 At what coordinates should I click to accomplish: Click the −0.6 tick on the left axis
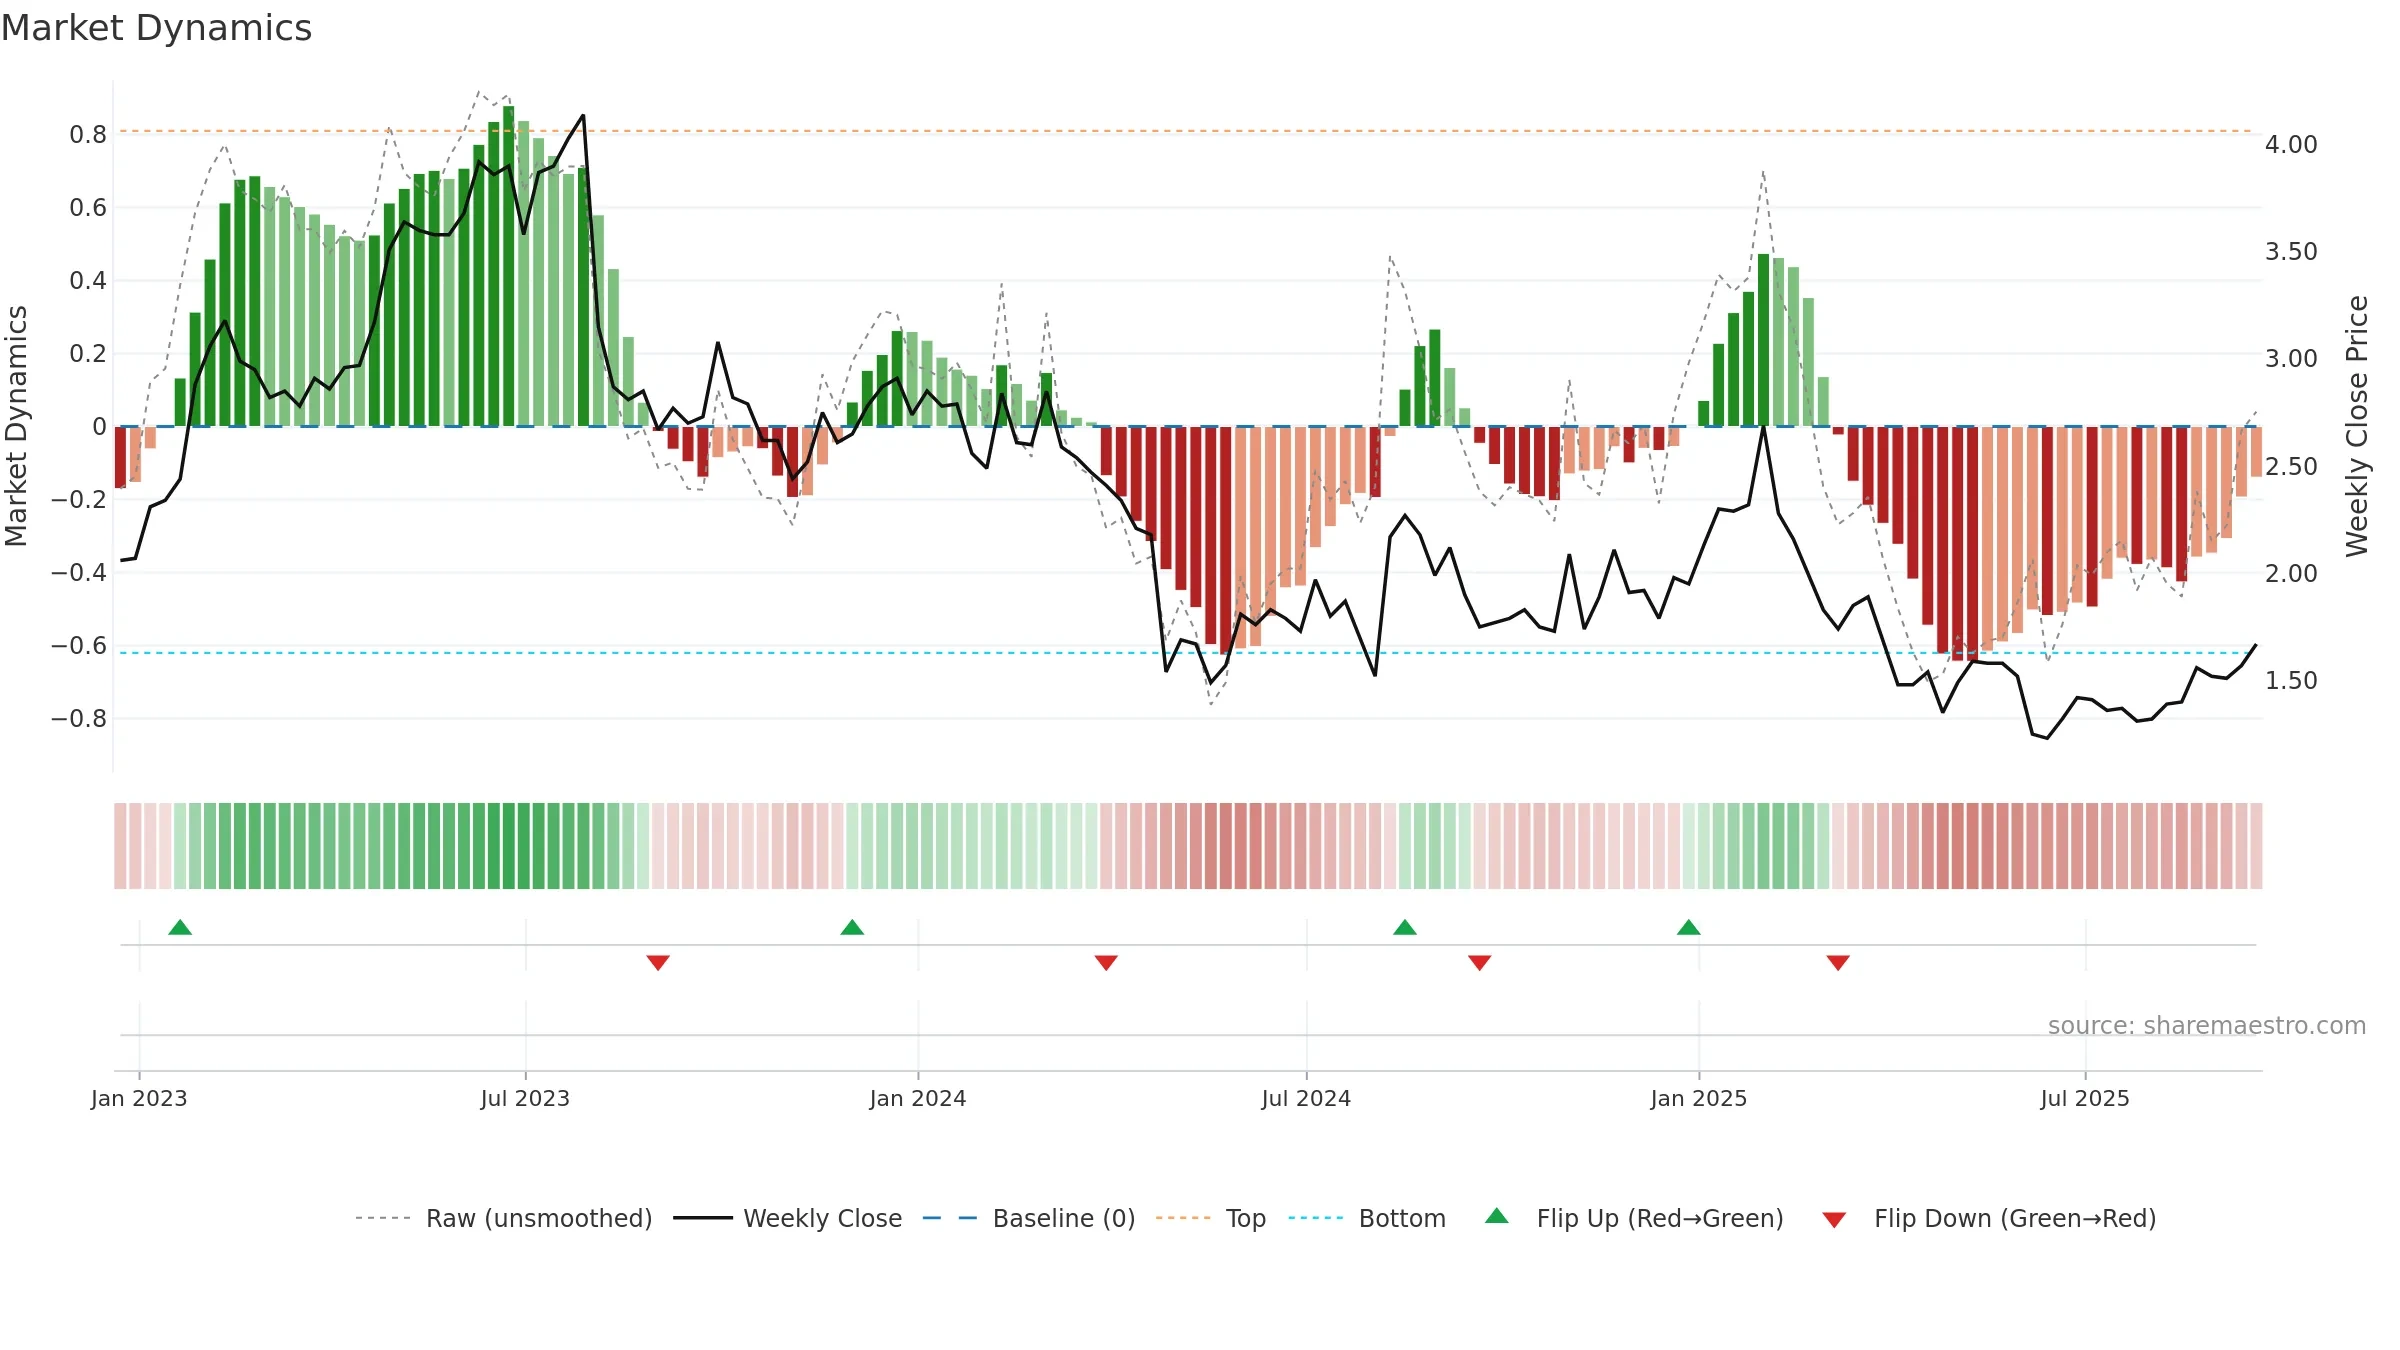pyautogui.click(x=79, y=646)
